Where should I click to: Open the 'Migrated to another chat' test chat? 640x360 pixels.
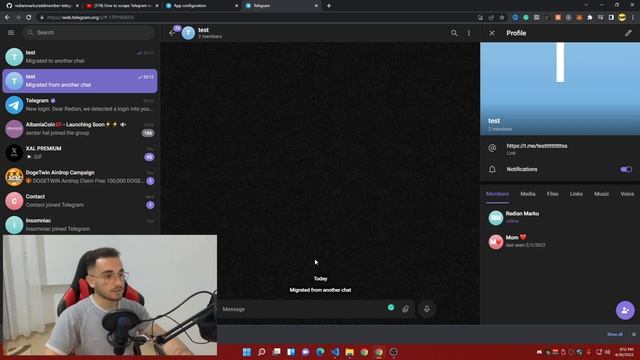(x=80, y=57)
